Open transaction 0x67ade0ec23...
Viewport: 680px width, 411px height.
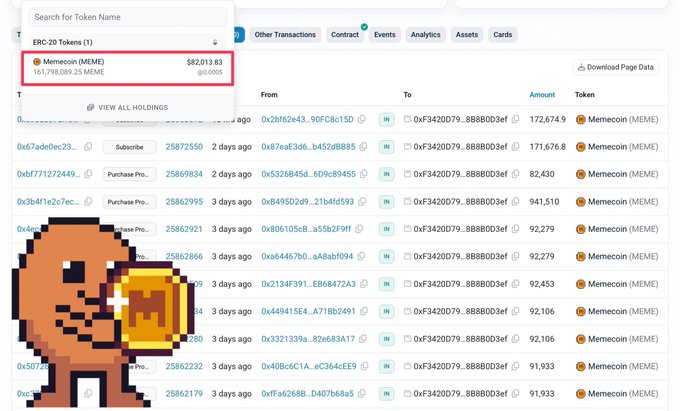tap(47, 147)
